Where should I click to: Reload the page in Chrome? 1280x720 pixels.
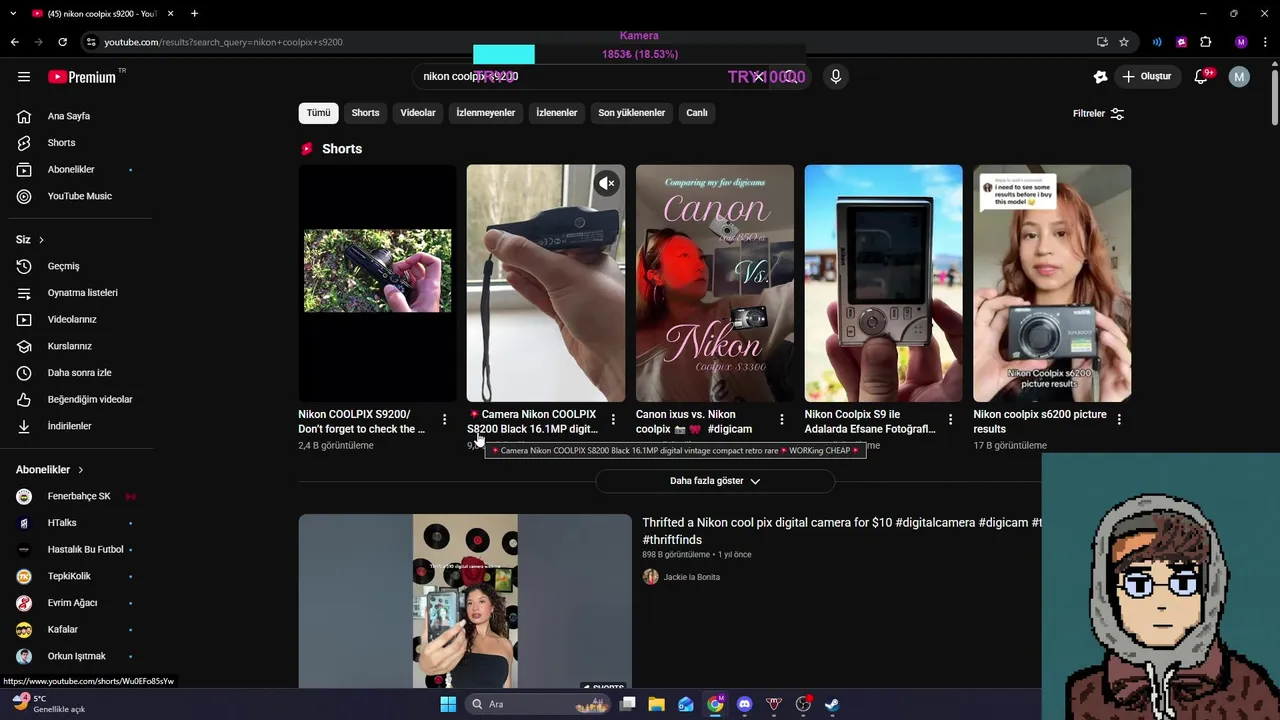point(62,42)
